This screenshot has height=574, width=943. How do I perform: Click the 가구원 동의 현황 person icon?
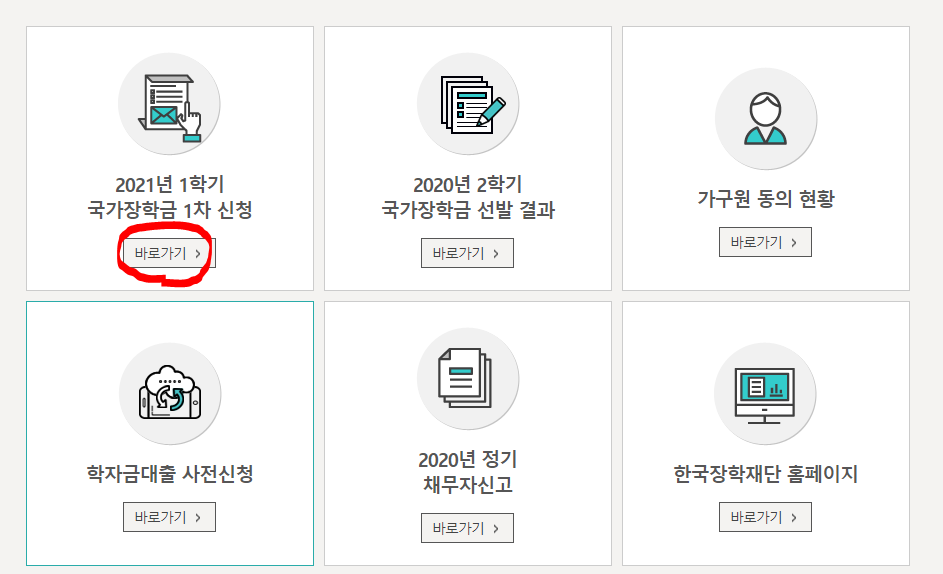pos(765,119)
